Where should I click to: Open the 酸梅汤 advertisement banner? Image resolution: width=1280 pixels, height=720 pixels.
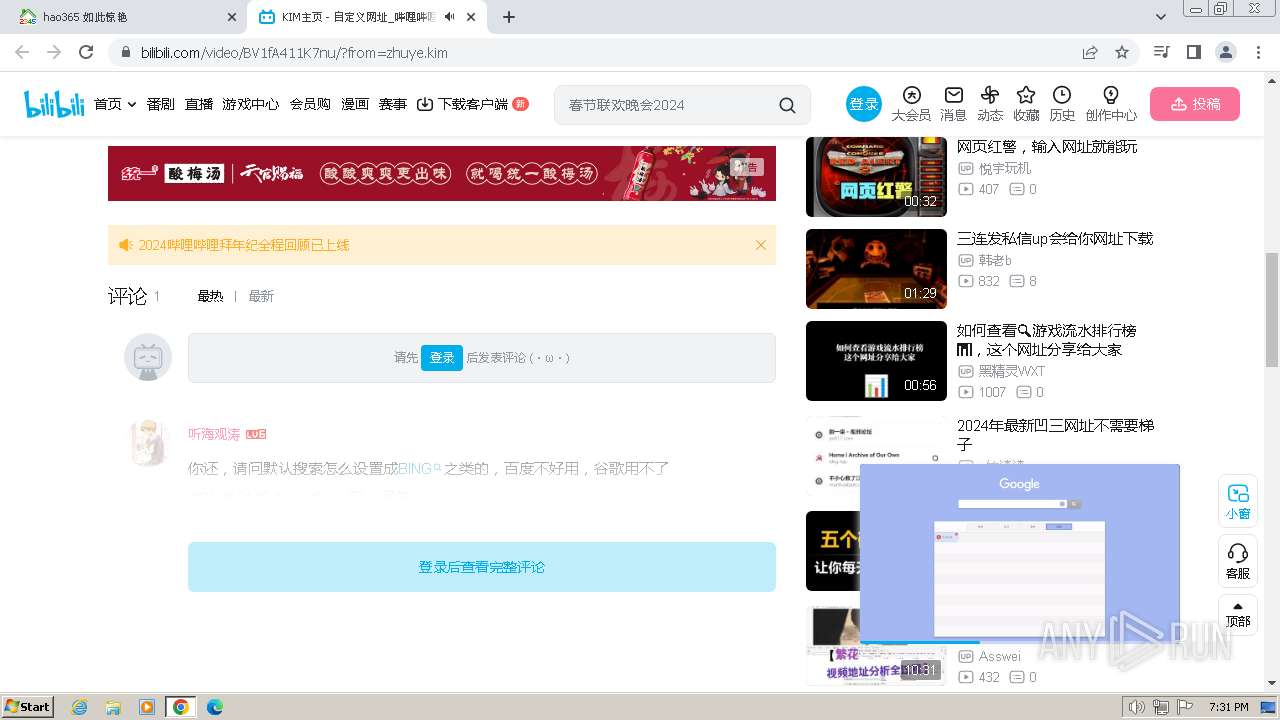coord(442,173)
